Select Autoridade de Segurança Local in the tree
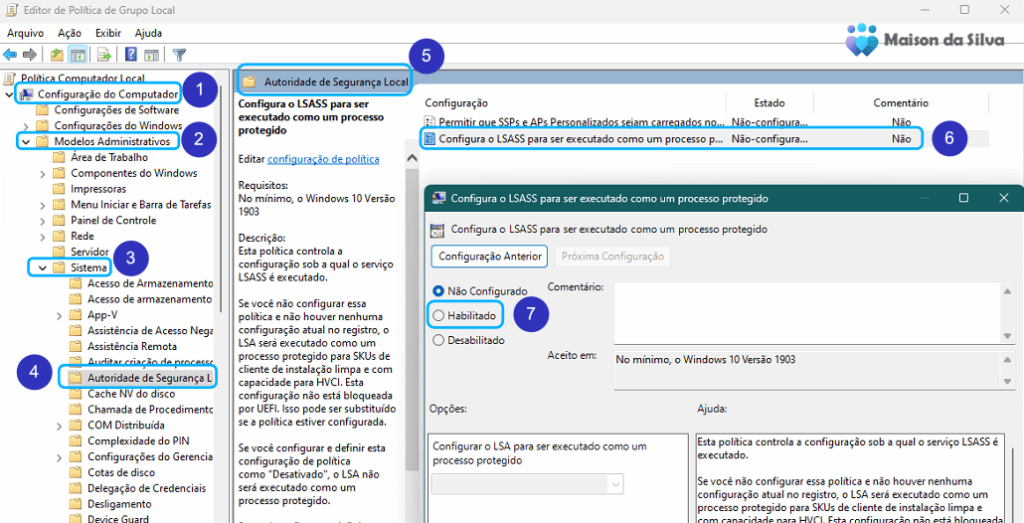1024x523 pixels. (150, 378)
